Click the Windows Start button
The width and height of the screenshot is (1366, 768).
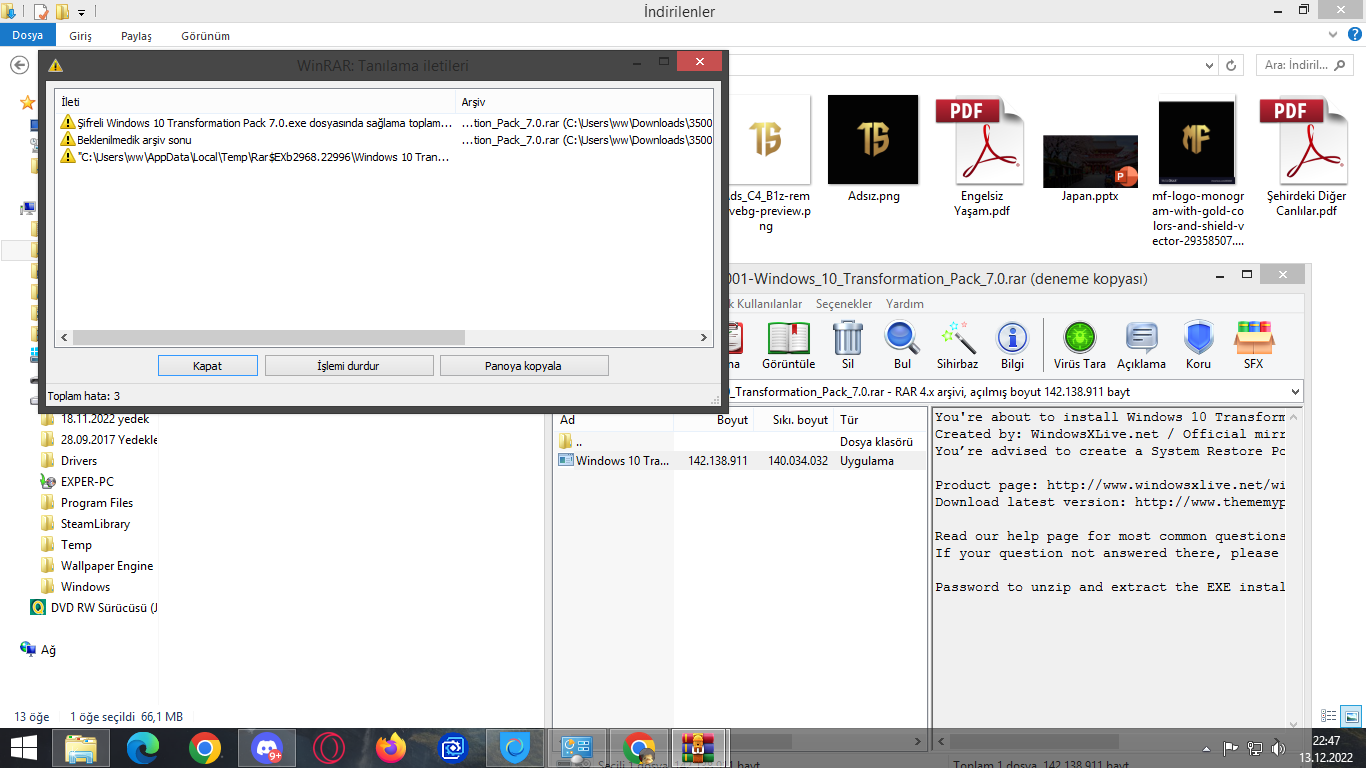point(23,748)
